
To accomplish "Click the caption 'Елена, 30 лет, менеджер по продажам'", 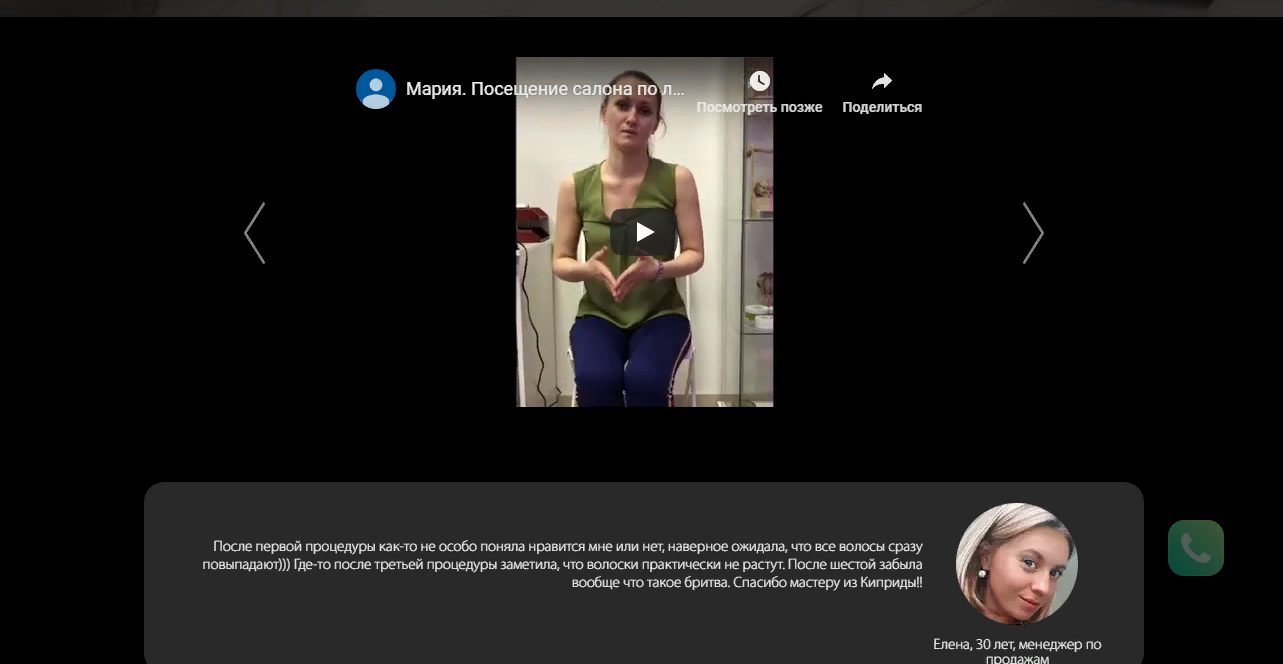I will click(1017, 651).
